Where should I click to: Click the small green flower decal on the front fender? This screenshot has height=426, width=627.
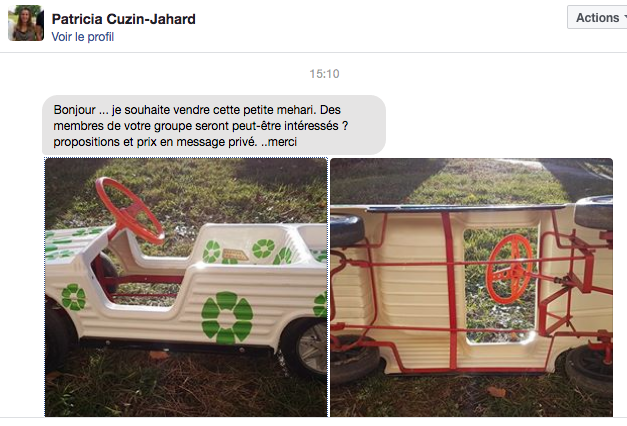click(x=74, y=297)
